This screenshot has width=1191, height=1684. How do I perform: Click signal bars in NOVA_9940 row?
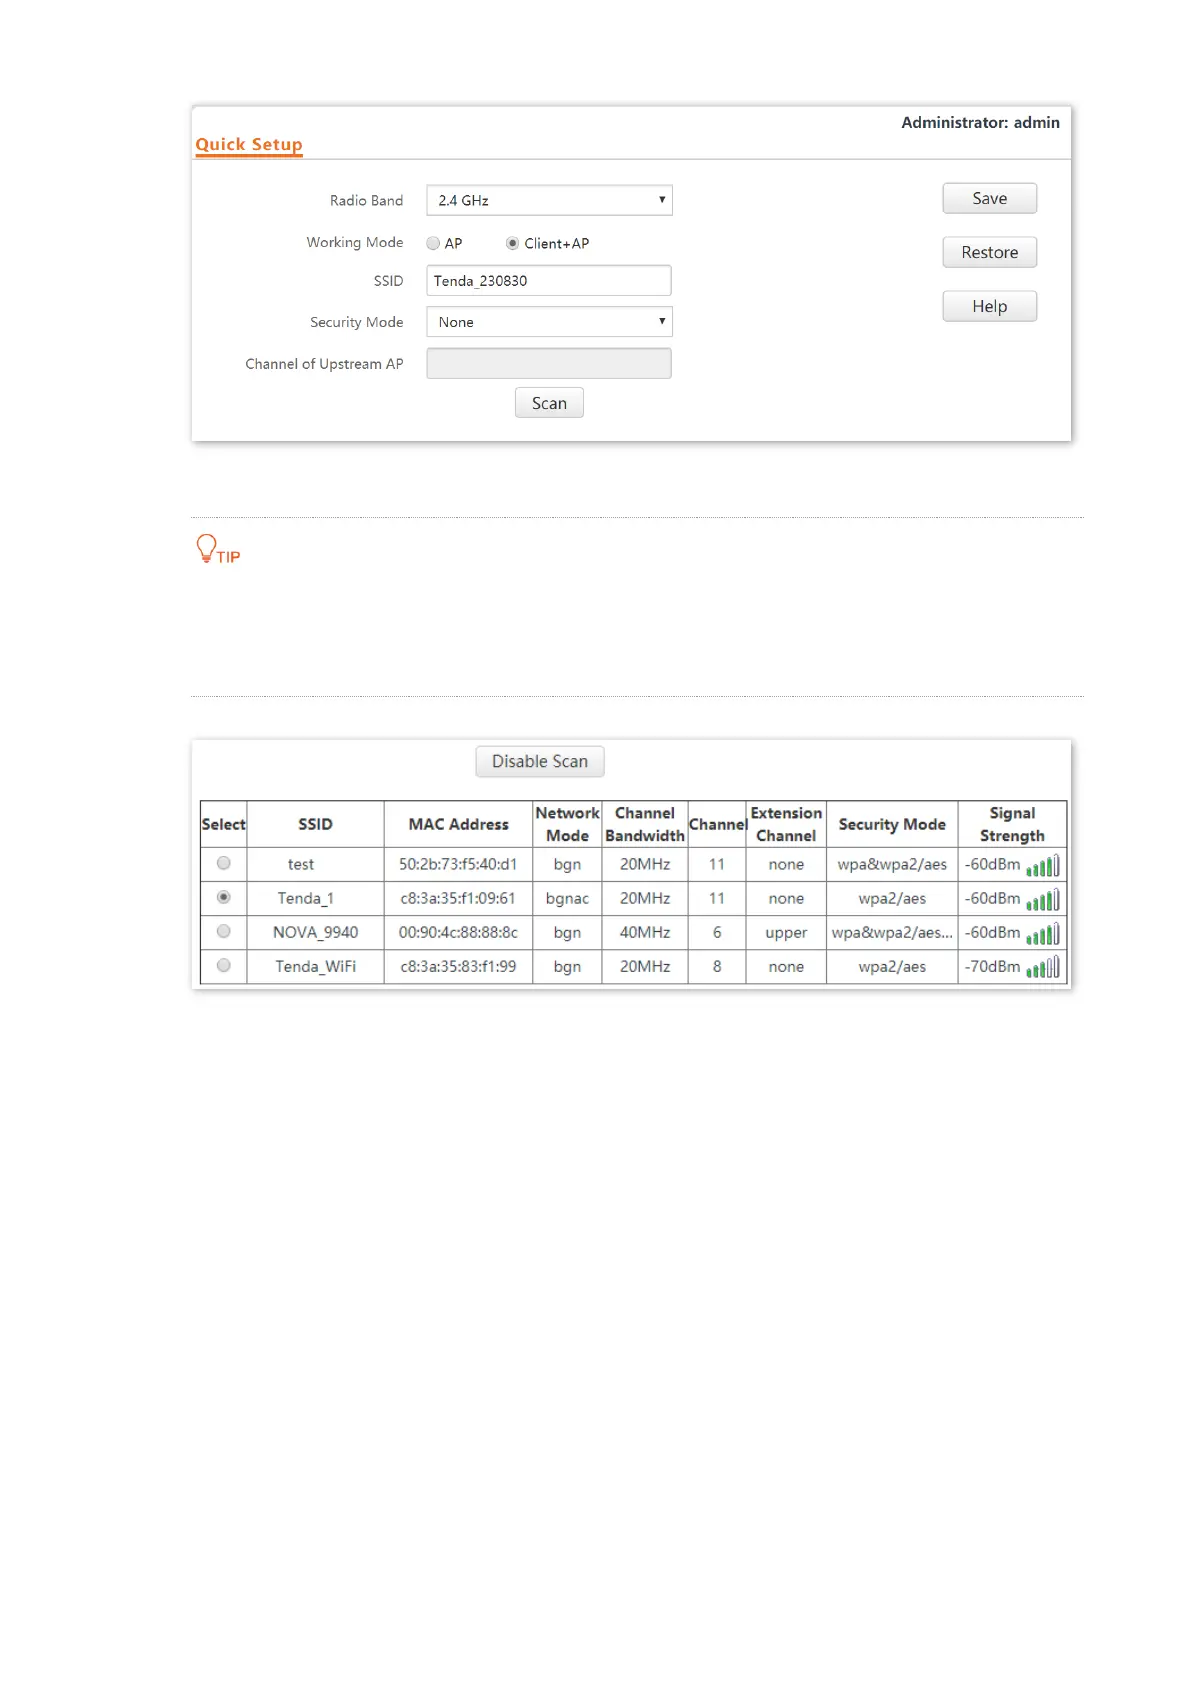(1042, 934)
